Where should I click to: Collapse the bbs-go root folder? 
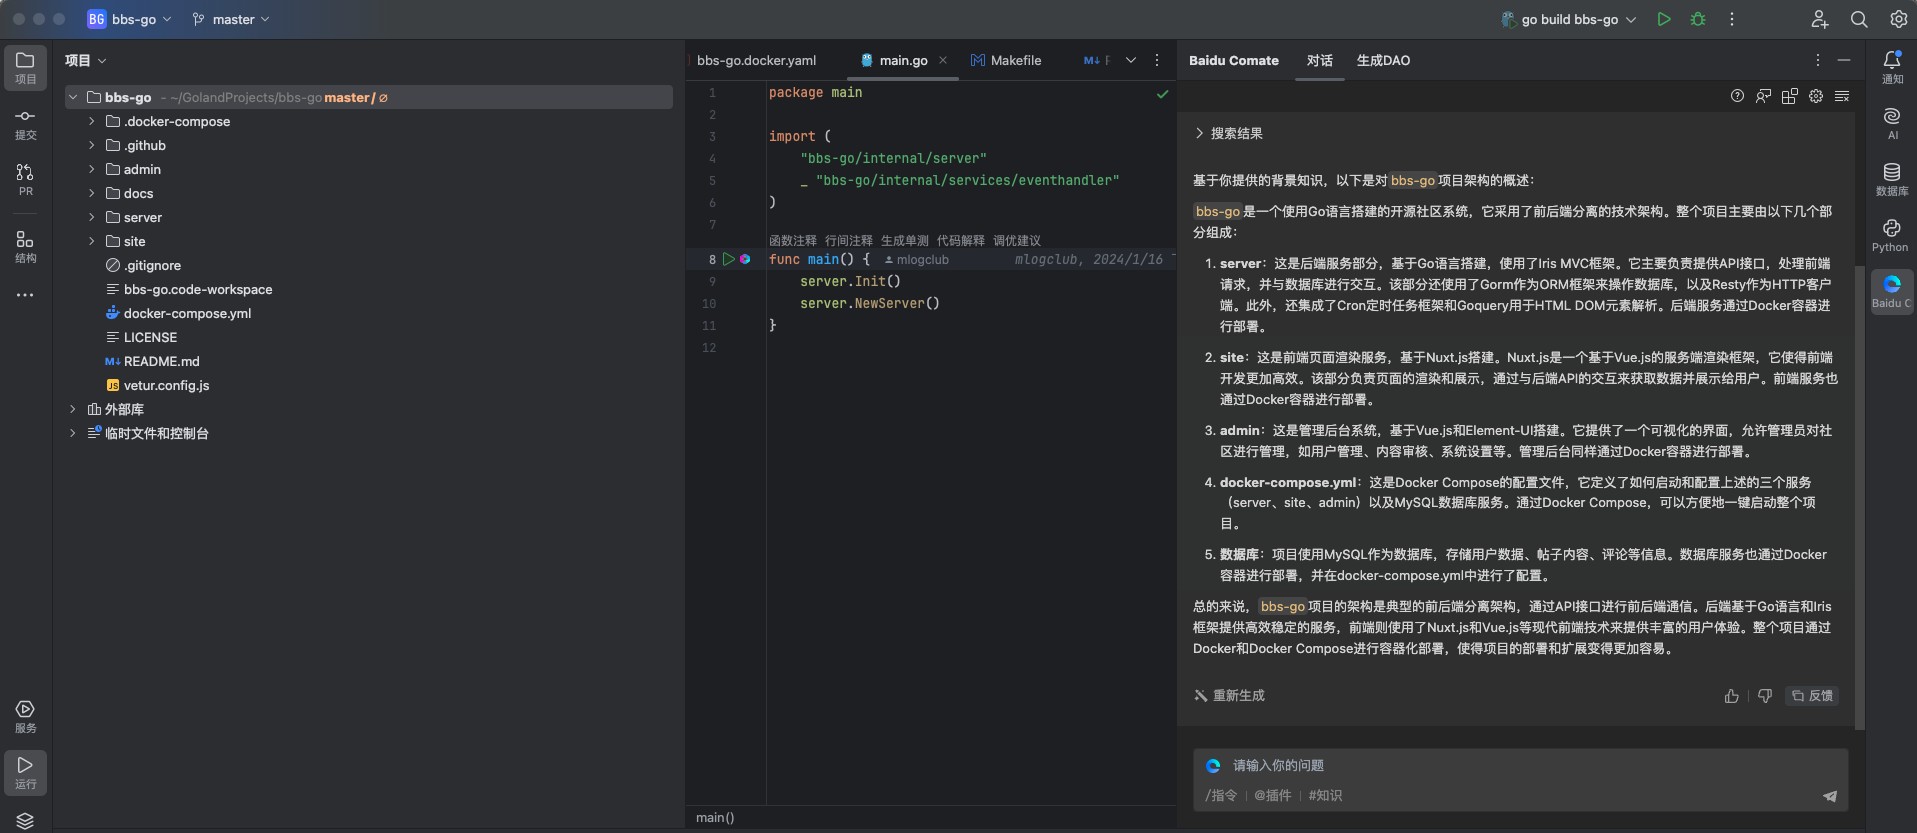[73, 97]
